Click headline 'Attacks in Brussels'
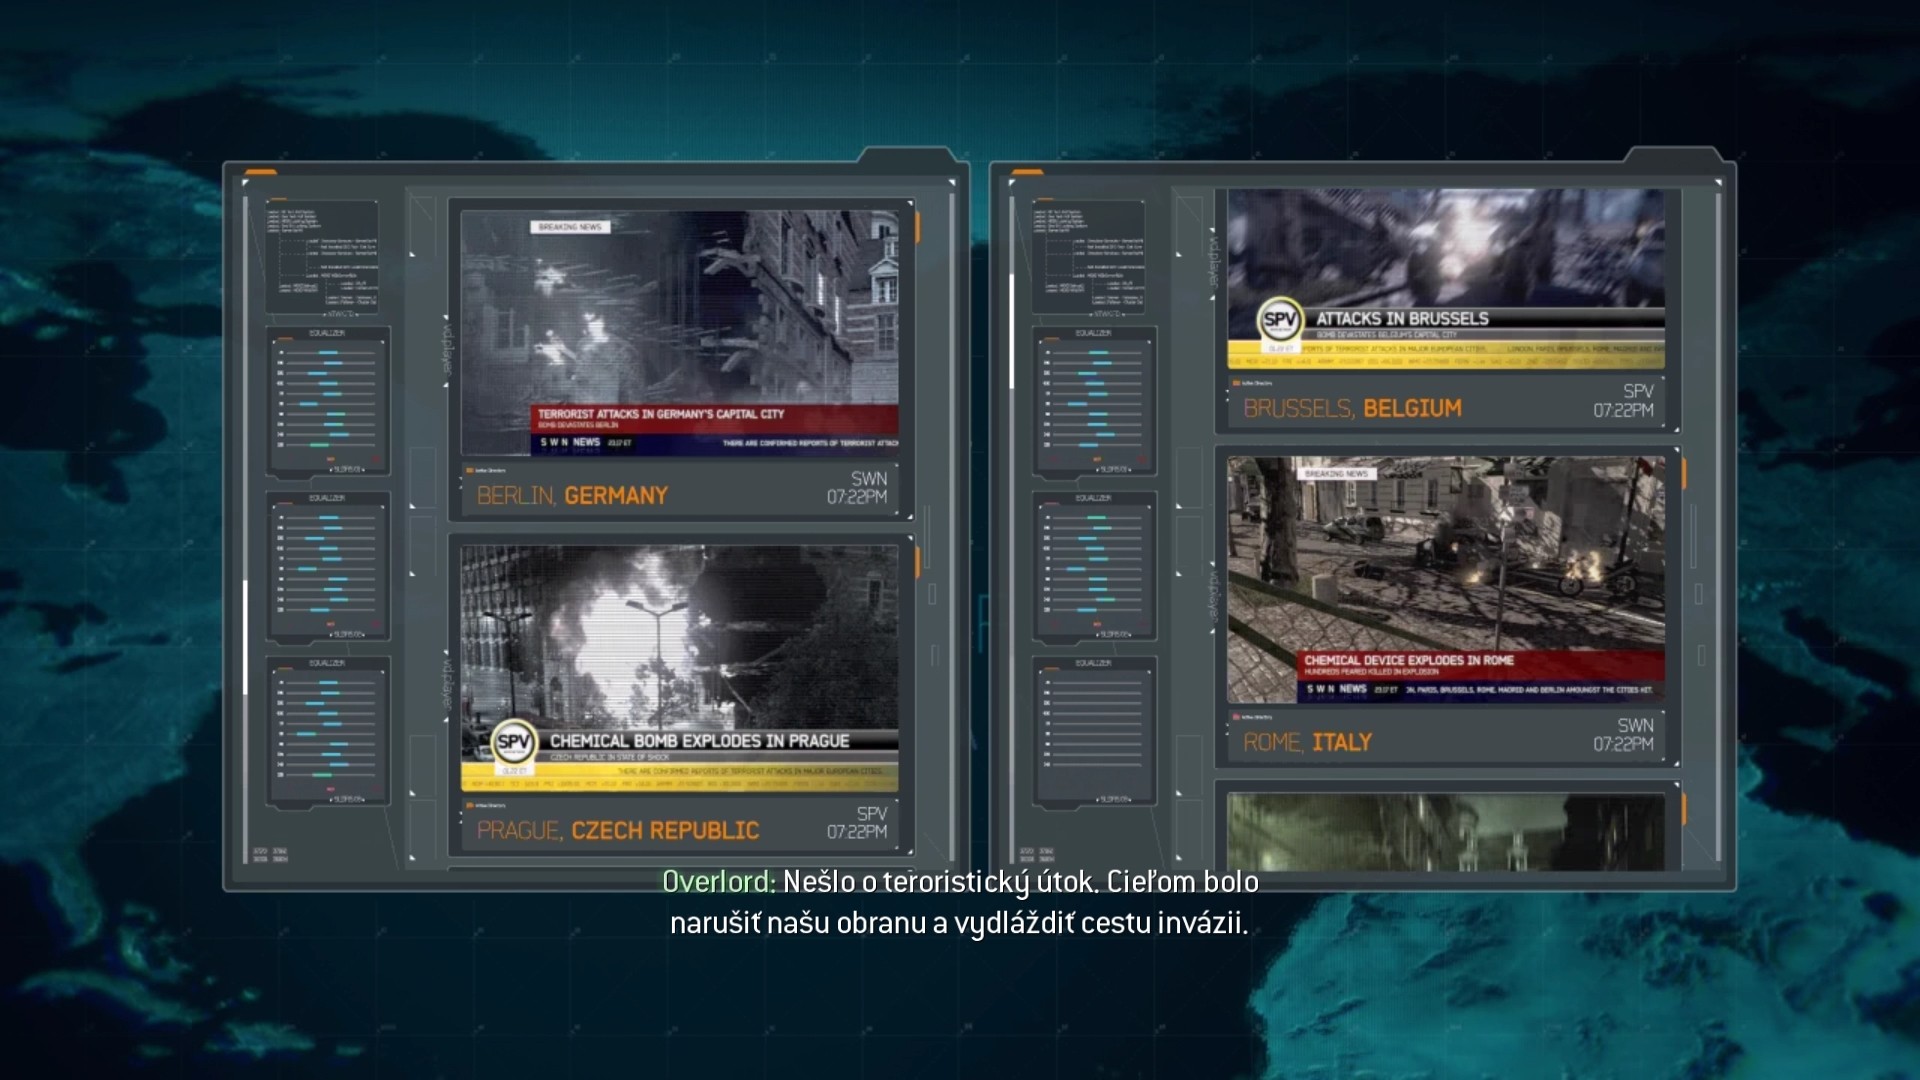 coord(1402,319)
